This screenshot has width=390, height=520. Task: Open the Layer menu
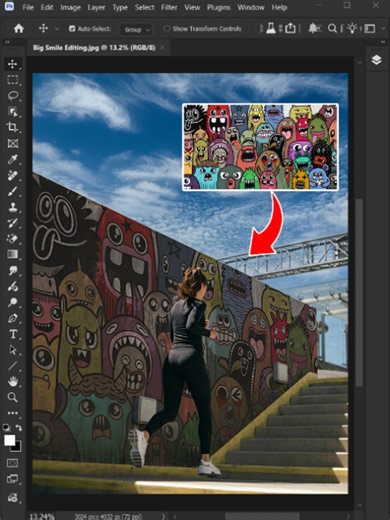pos(96,7)
